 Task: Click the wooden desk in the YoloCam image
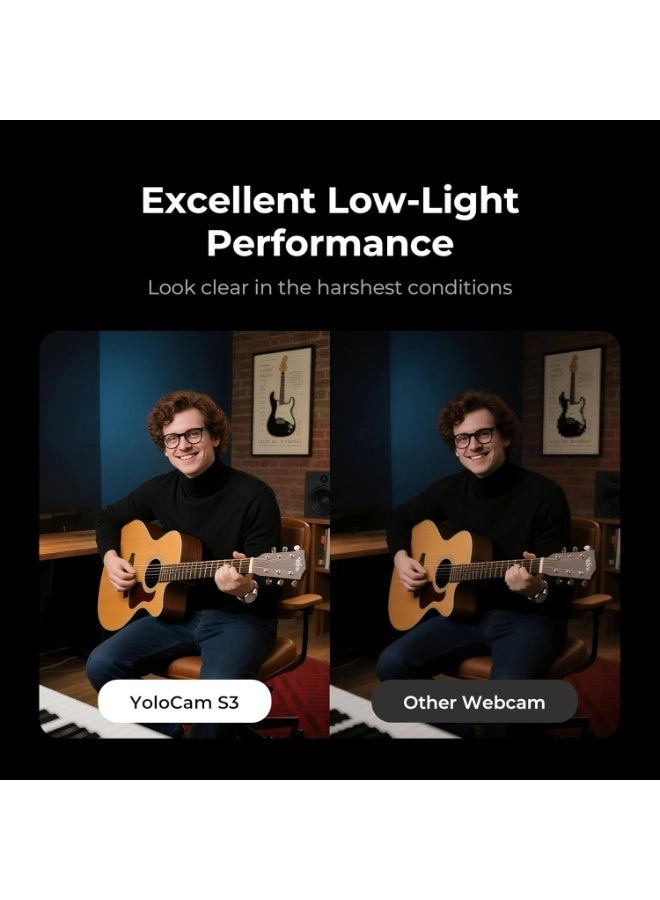(x=69, y=544)
